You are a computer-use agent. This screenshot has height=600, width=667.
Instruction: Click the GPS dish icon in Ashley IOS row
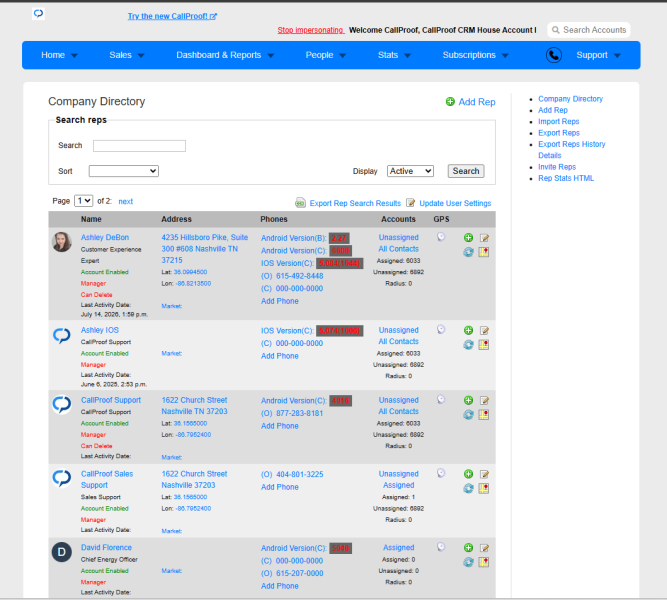441,329
